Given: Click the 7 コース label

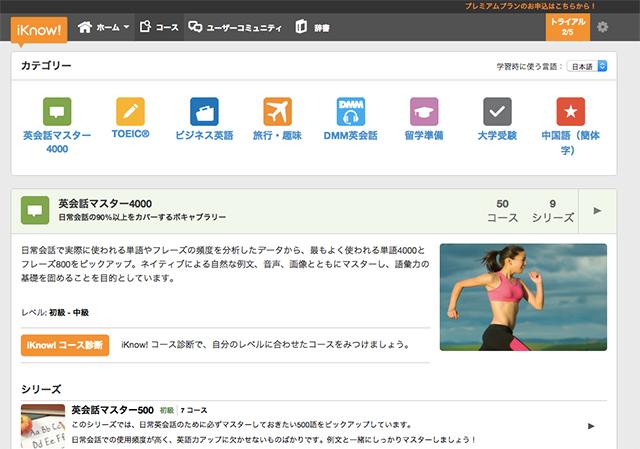Looking at the screenshot, I should [x=194, y=410].
